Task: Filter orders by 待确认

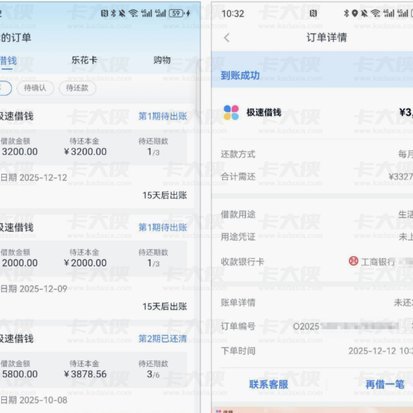Action: click(35, 88)
